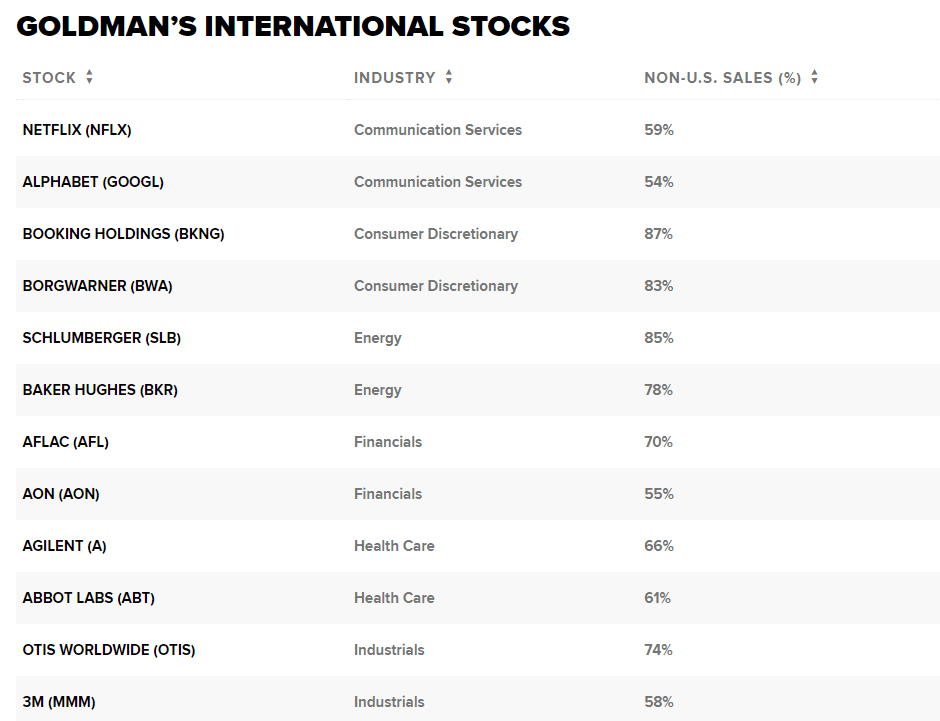This screenshot has height=721, width=940.
Task: Click the 3M (MMM) stock name
Action: [59, 702]
